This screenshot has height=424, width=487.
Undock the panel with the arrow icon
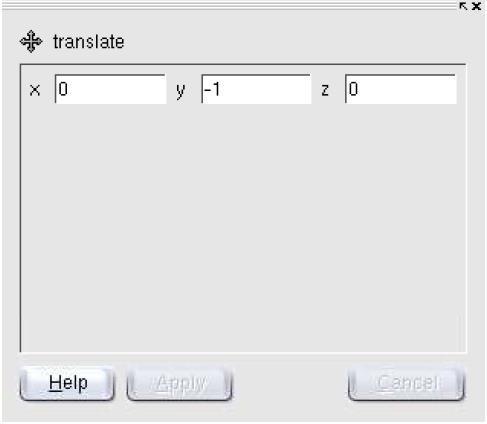(x=463, y=6)
